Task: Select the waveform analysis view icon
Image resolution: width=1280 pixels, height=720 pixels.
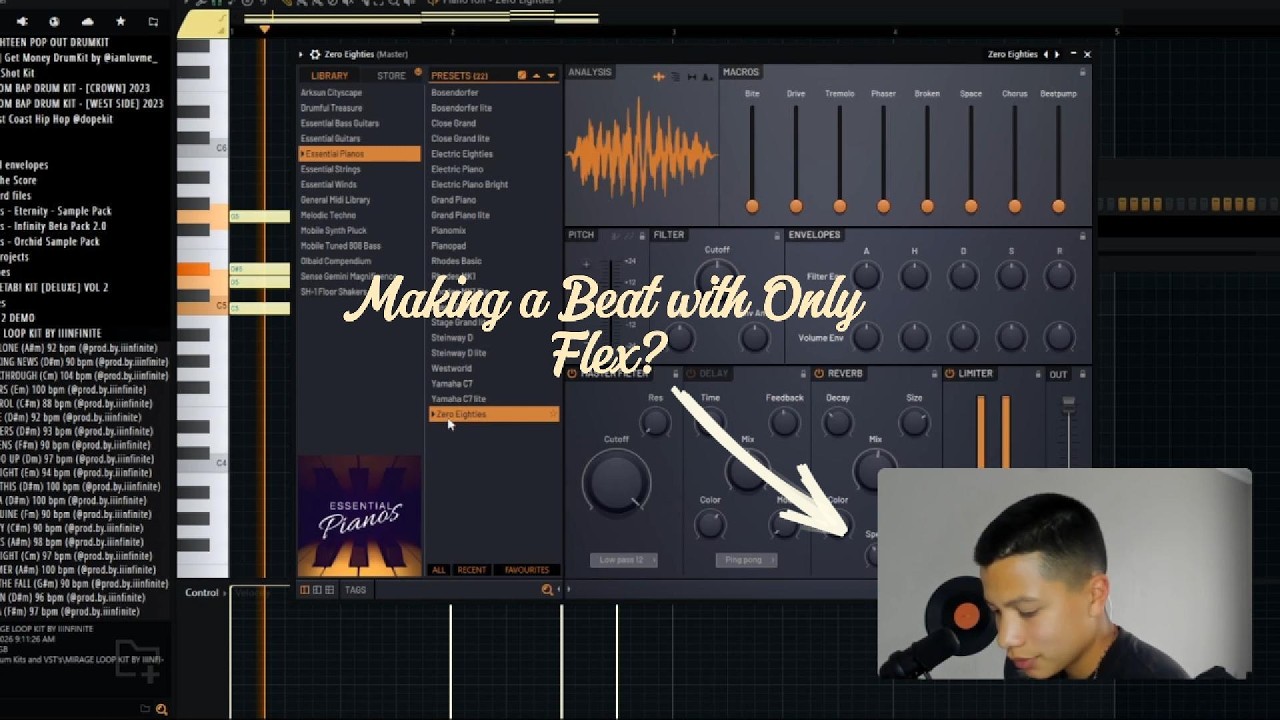Action: tap(658, 76)
